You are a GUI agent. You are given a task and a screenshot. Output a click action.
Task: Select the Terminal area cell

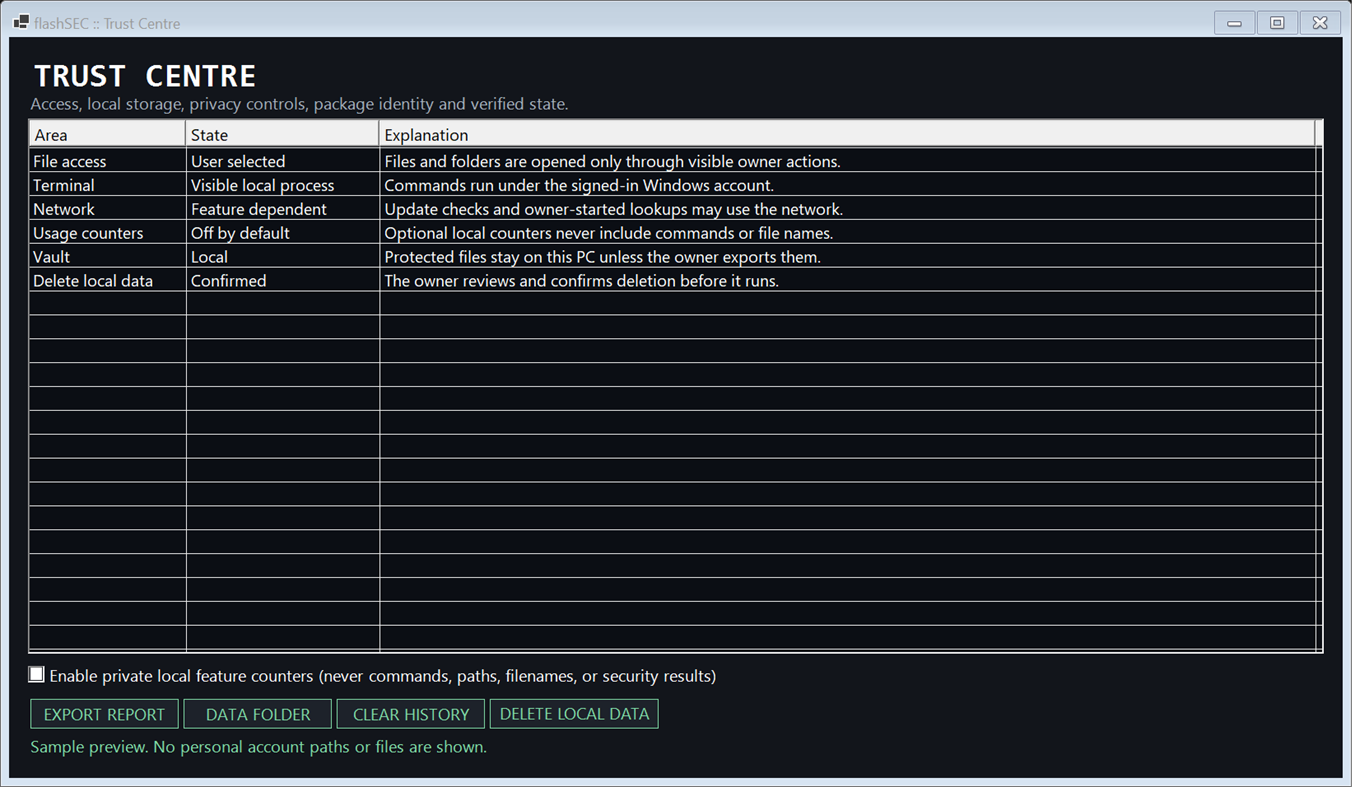coord(108,185)
